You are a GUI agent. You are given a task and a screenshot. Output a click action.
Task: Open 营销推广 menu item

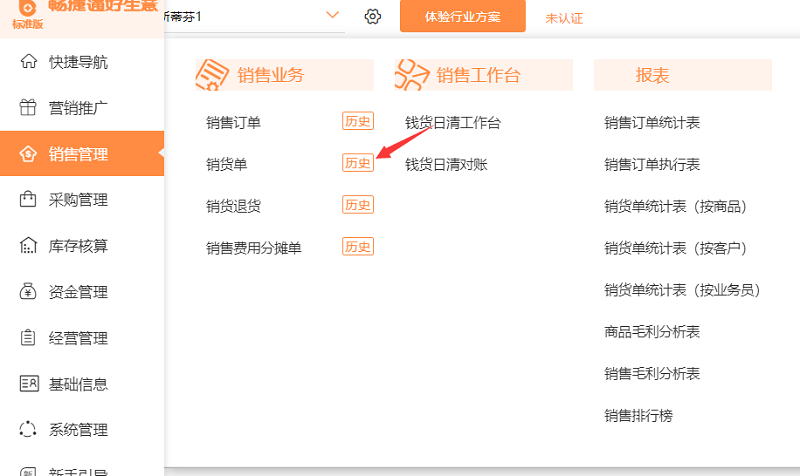(78, 108)
